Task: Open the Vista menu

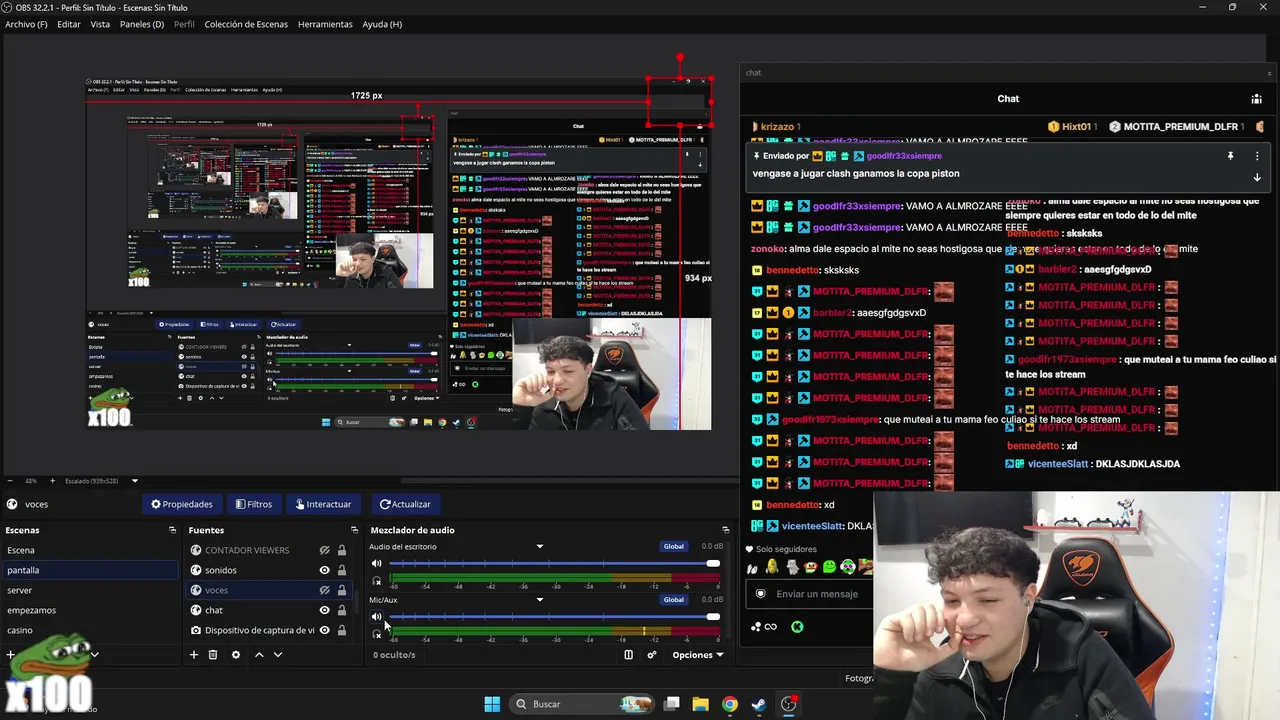Action: [100, 24]
